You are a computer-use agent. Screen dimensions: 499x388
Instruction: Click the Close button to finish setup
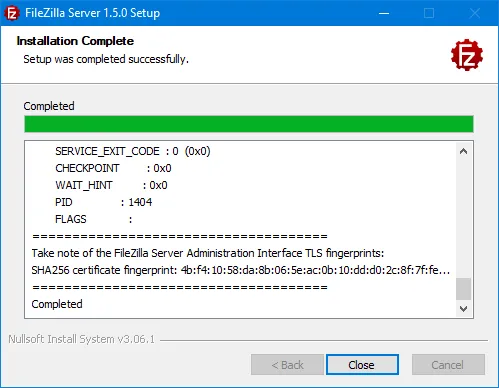point(362,365)
